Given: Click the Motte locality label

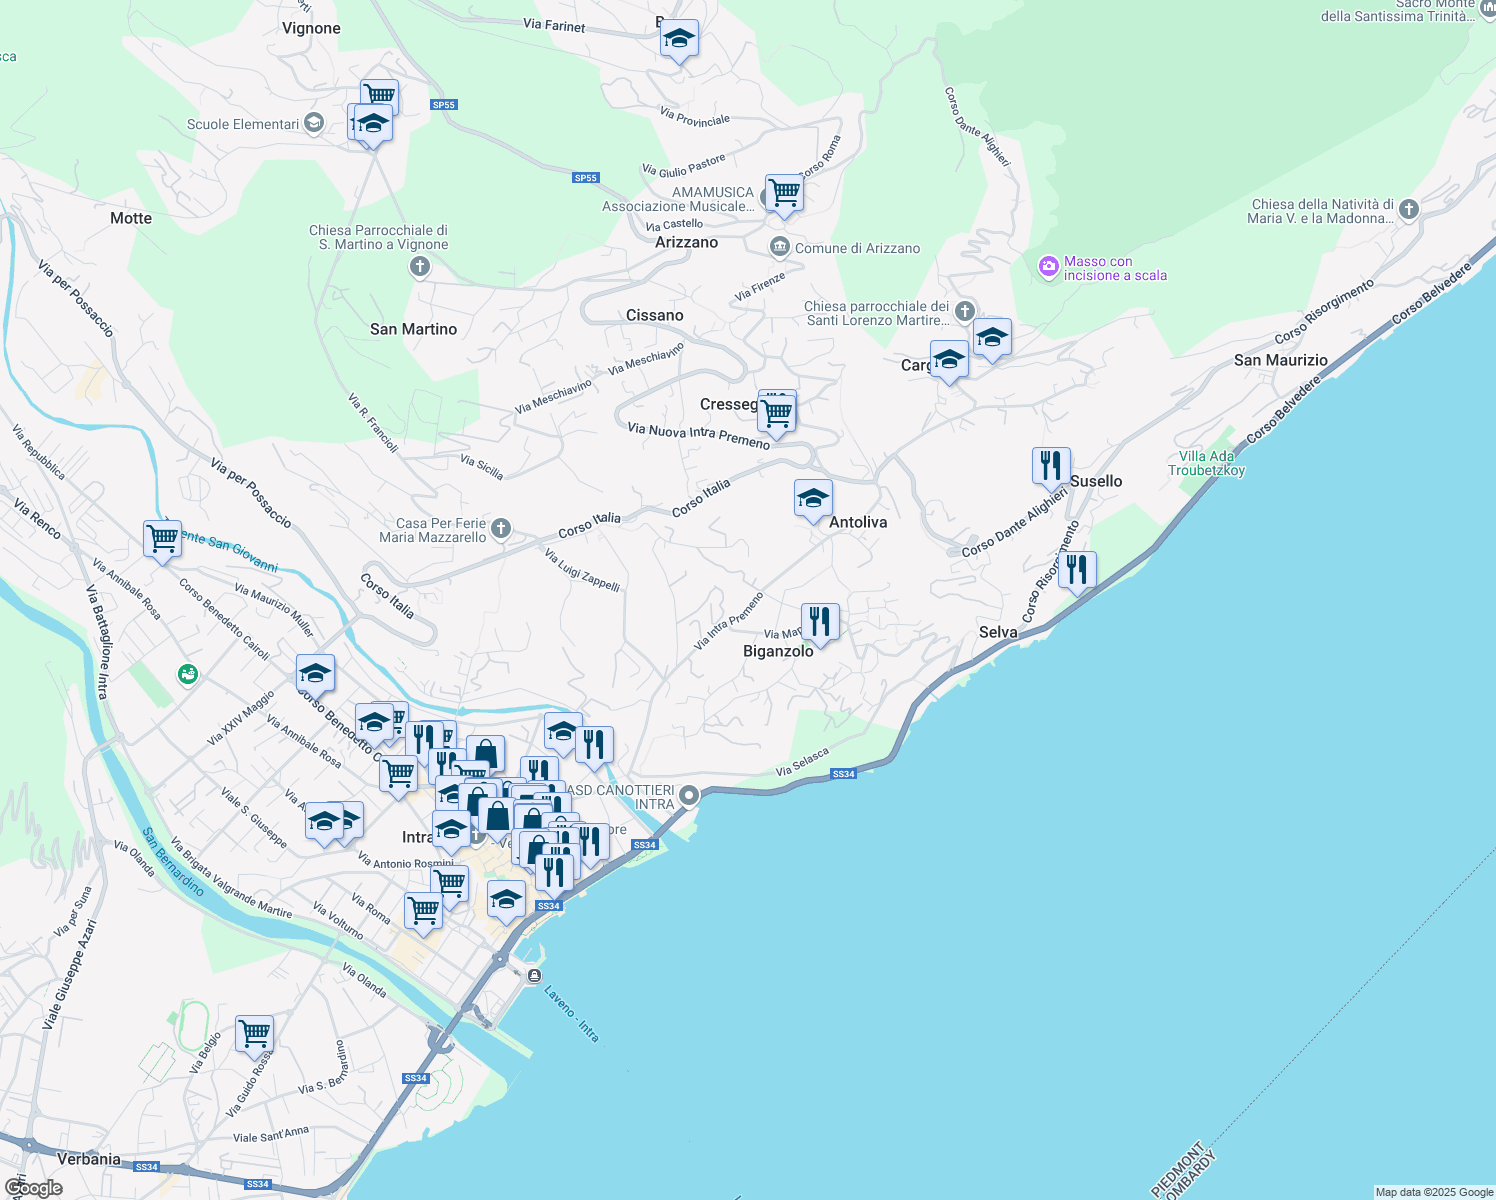Looking at the screenshot, I should pyautogui.click(x=131, y=218).
